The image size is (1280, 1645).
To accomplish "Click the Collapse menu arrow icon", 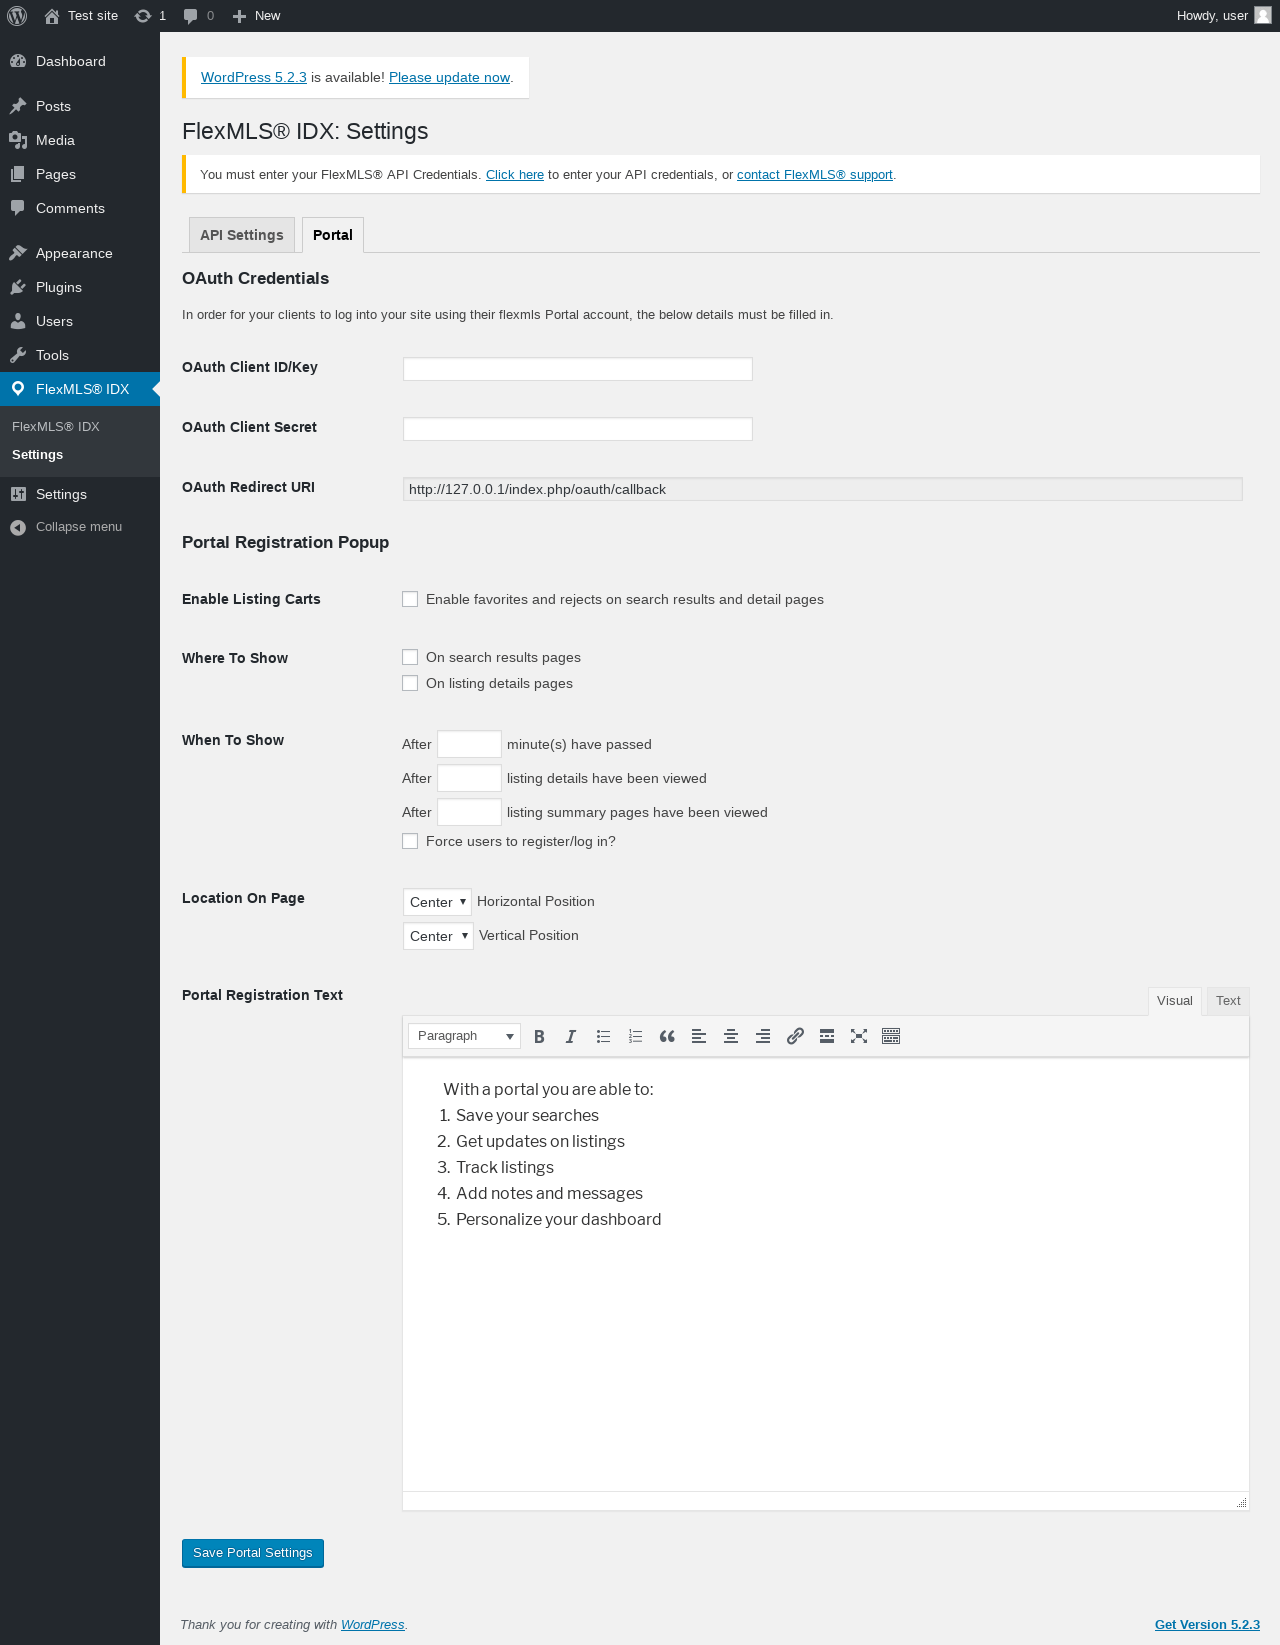I will [18, 527].
